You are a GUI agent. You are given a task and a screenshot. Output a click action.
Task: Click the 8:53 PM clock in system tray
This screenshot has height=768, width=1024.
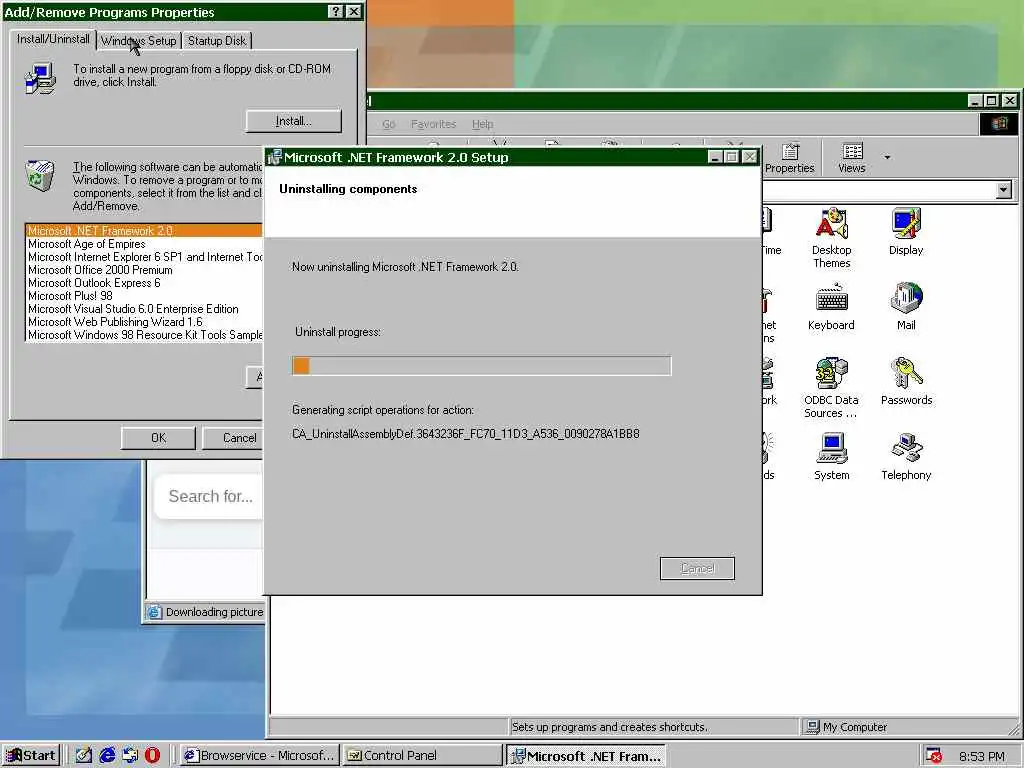pos(982,756)
